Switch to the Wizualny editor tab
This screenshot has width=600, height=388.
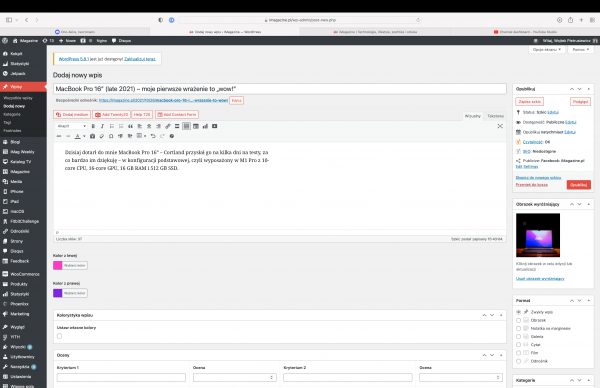tap(473, 116)
